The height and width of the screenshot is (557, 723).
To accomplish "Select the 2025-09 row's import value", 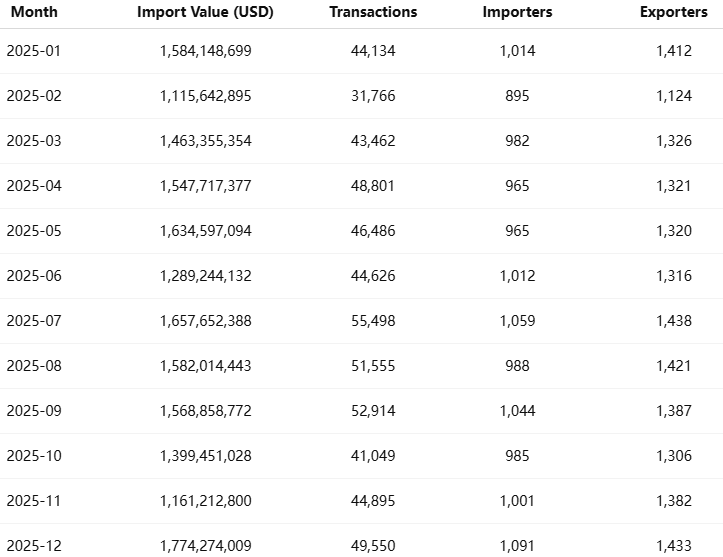I will tap(205, 411).
